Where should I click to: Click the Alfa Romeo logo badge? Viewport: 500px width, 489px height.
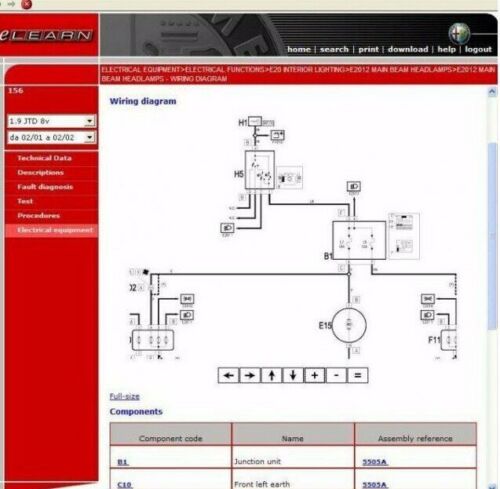(x=459, y=33)
